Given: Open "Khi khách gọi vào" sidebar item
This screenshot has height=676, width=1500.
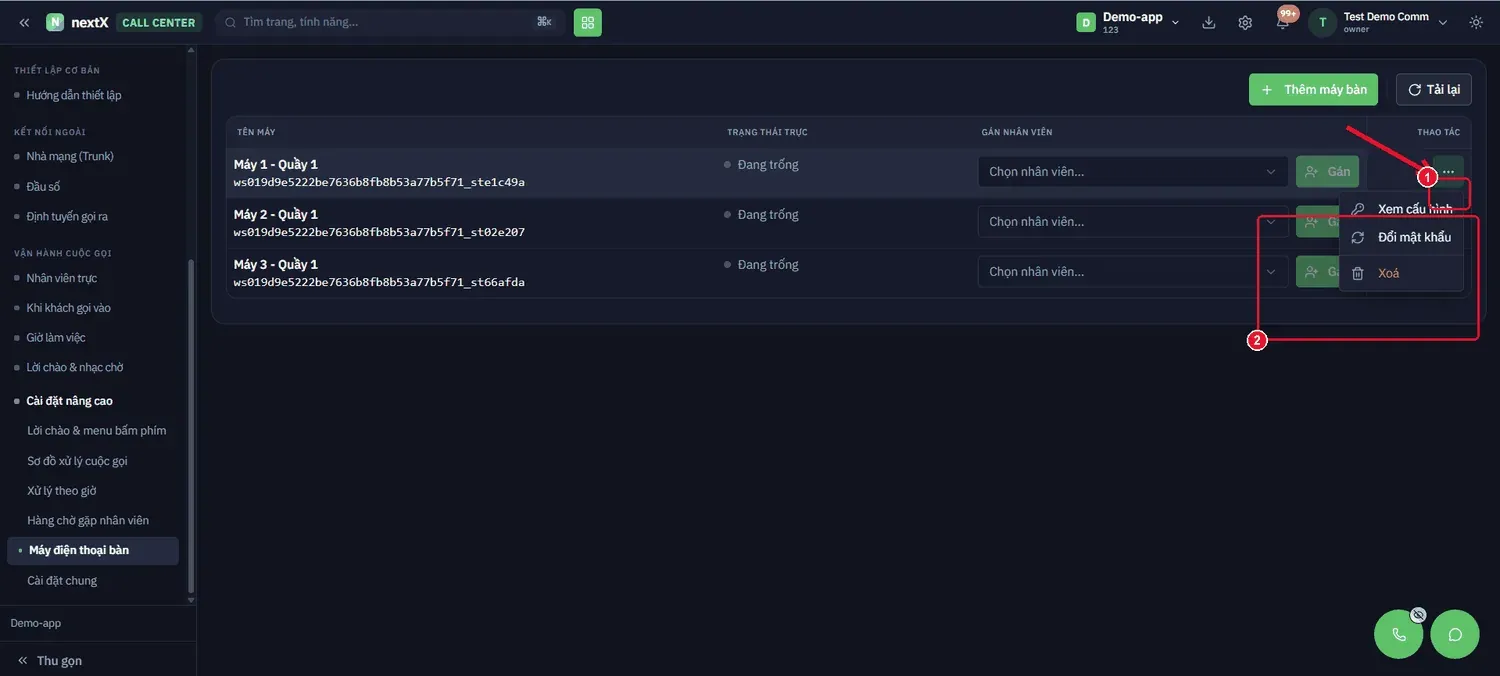Looking at the screenshot, I should click(69, 308).
